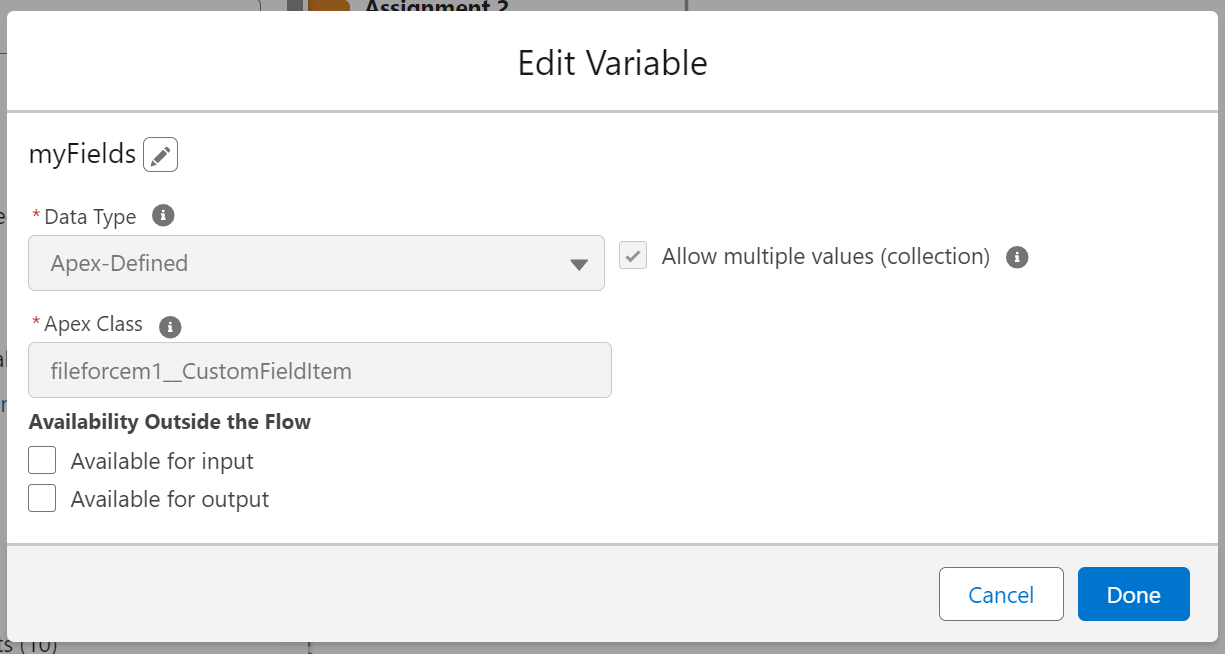Click the info icon beside Apex Class

pos(168,324)
